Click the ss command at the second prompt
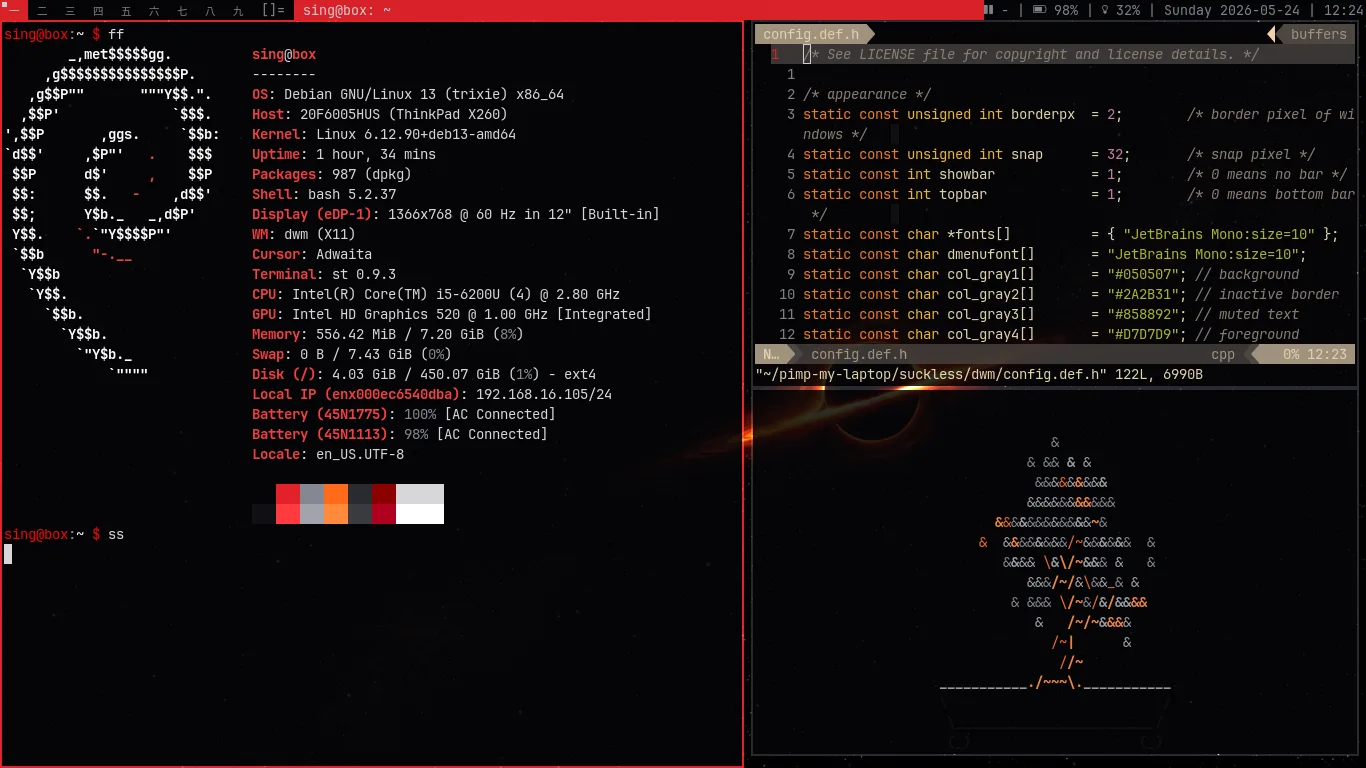This screenshot has height=768, width=1366. pos(116,534)
